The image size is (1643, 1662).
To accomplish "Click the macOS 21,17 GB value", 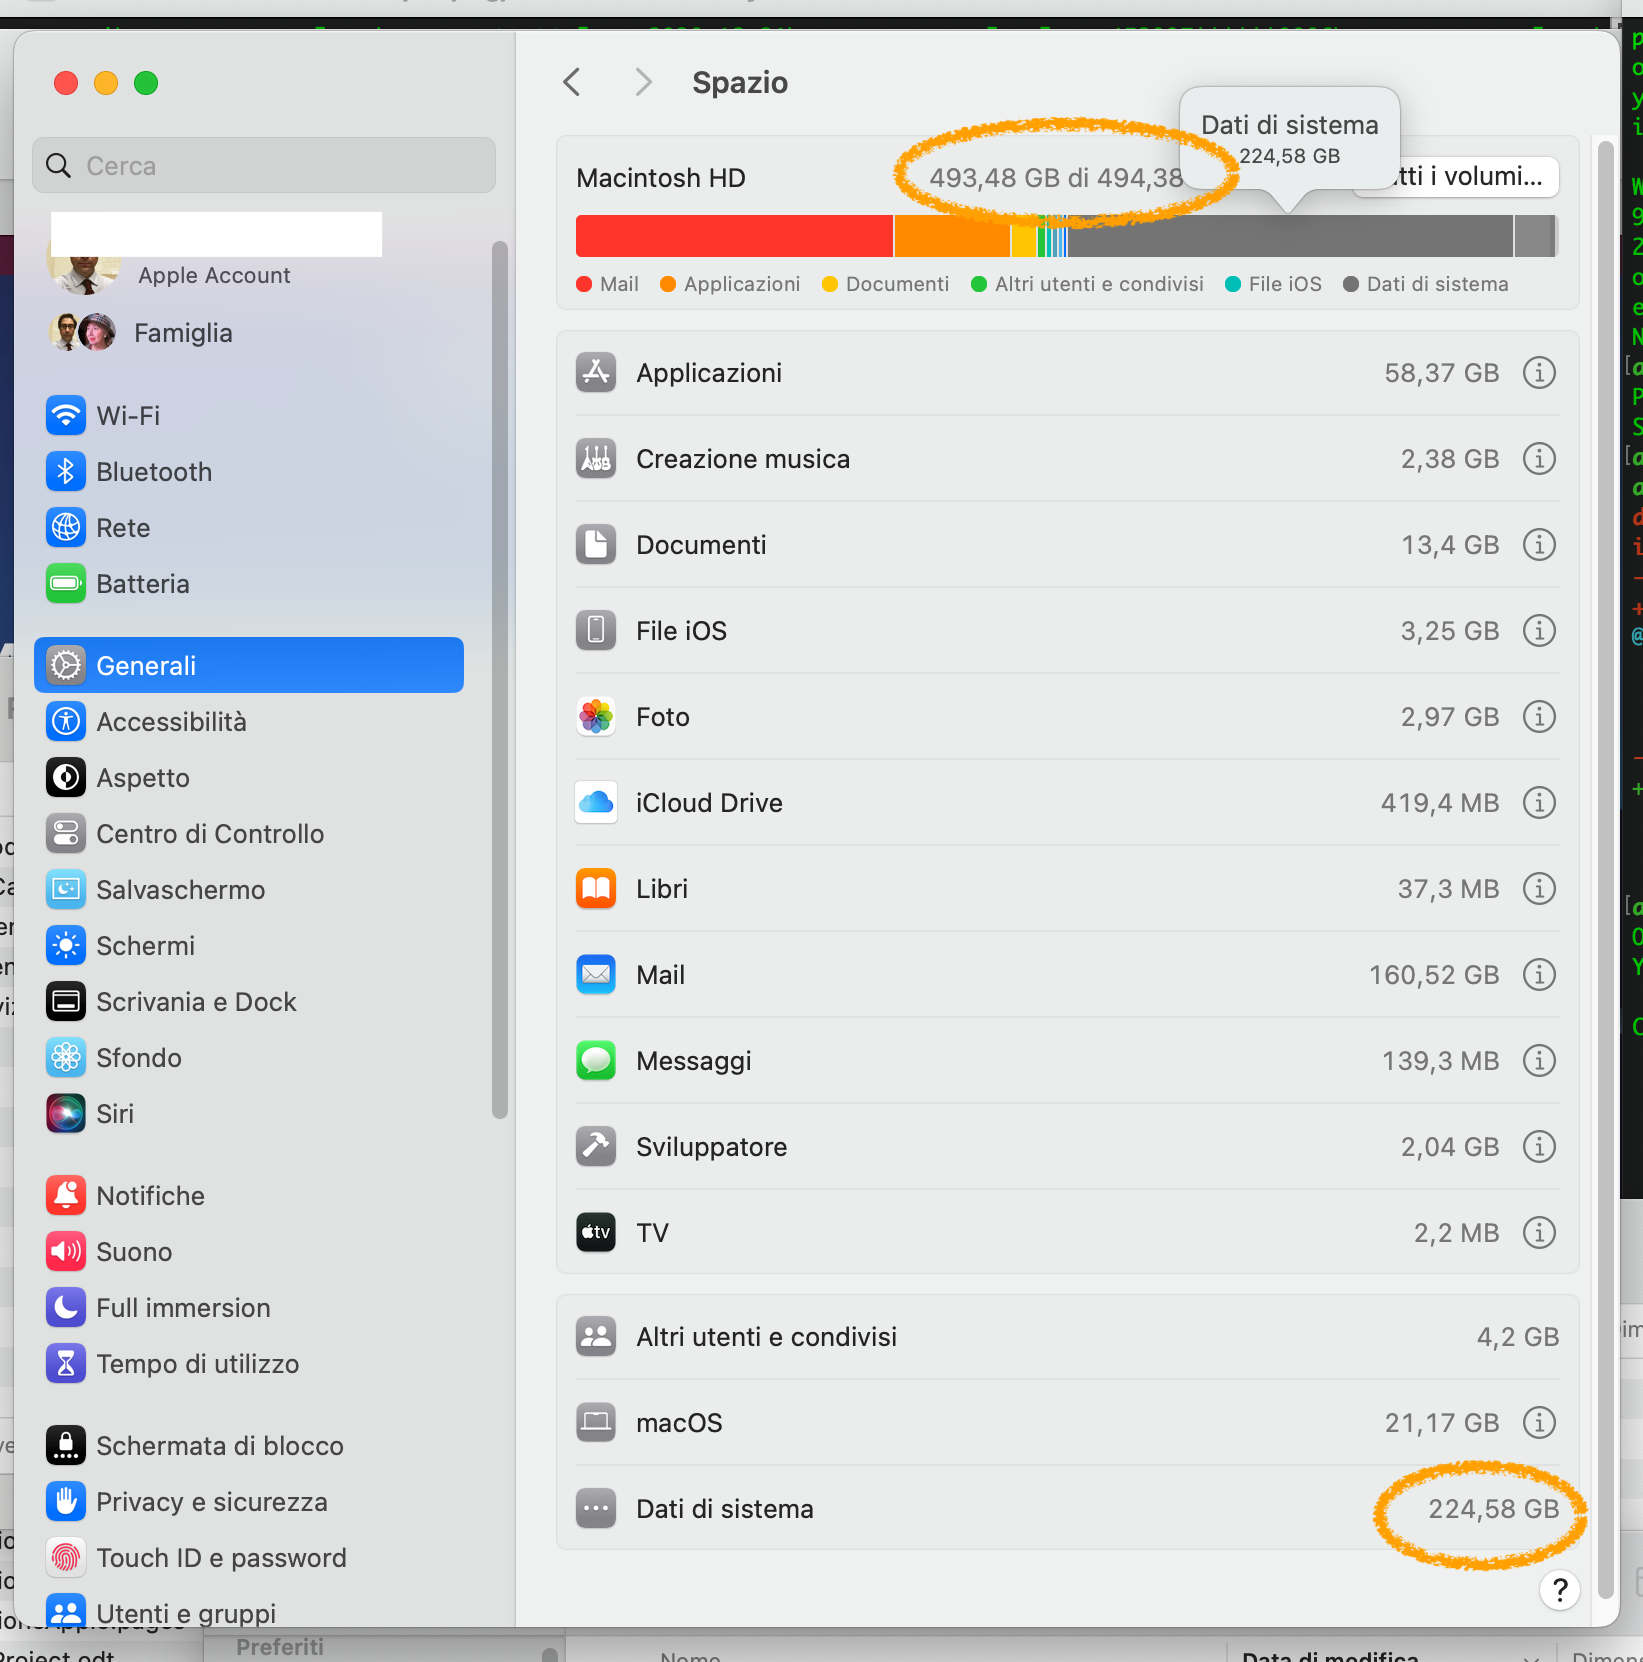I will pyautogui.click(x=1442, y=1423).
